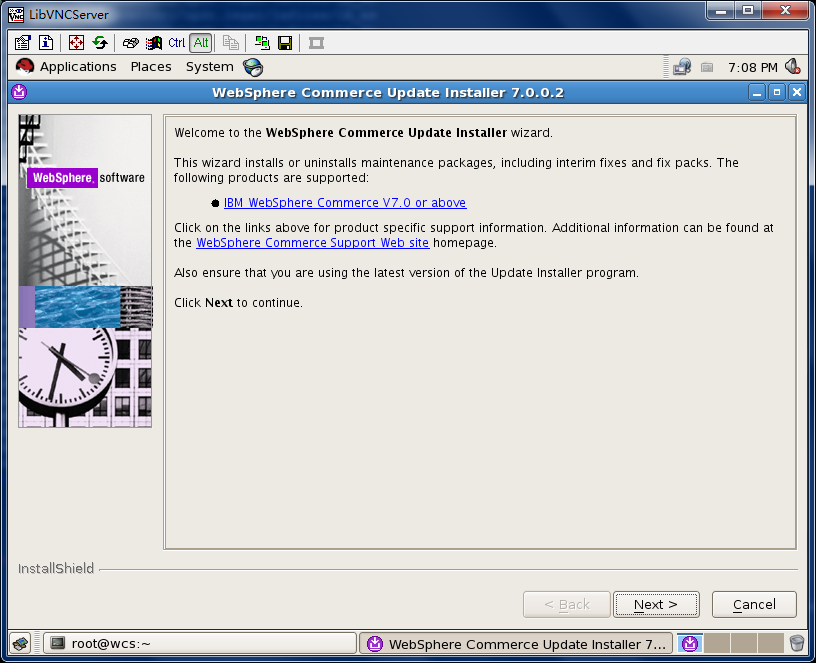The image size is (816, 663).
Task: Maximize the WebSphere installer window
Action: tap(777, 93)
